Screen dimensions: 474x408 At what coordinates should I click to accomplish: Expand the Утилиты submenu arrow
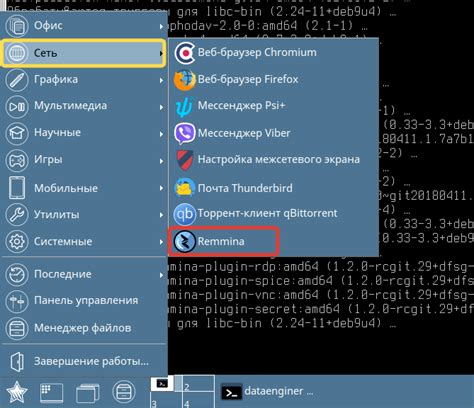[x=161, y=215]
